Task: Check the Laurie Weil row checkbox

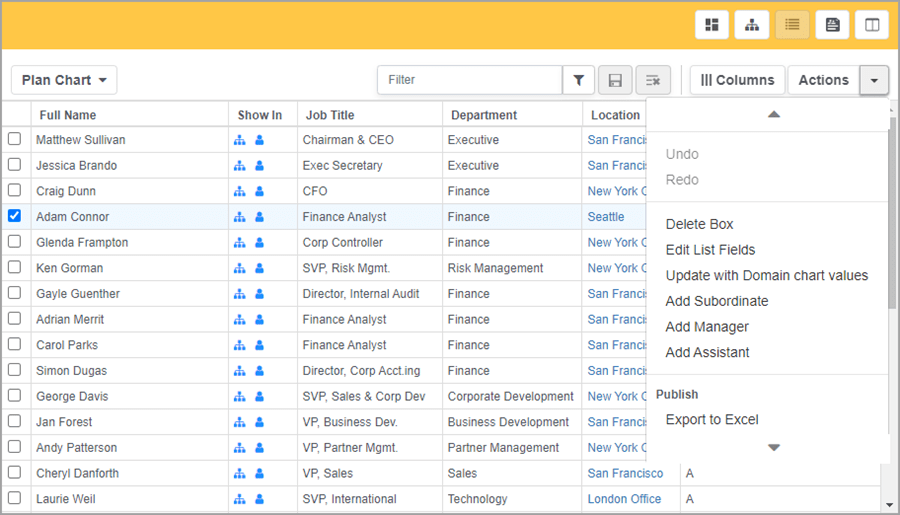Action: point(14,498)
